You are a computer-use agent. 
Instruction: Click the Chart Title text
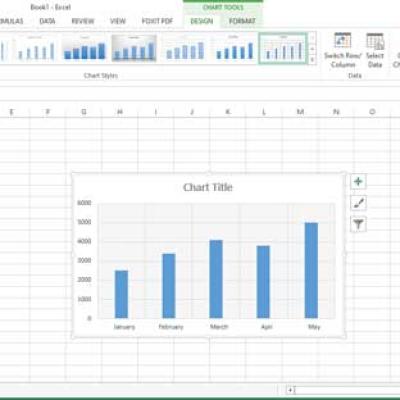tap(208, 187)
